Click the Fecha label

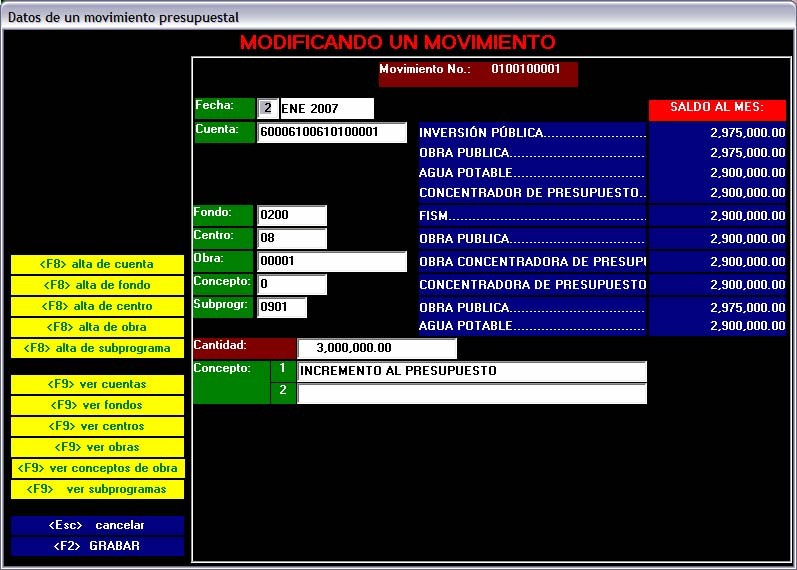coord(224,108)
